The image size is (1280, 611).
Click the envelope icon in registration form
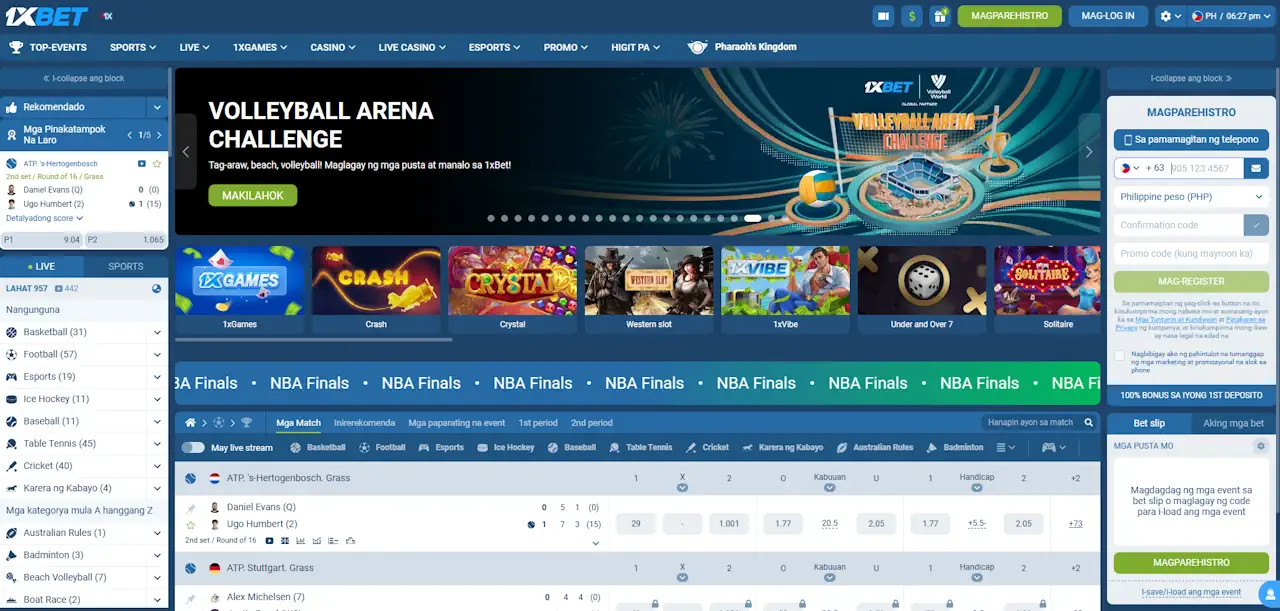[1256, 168]
